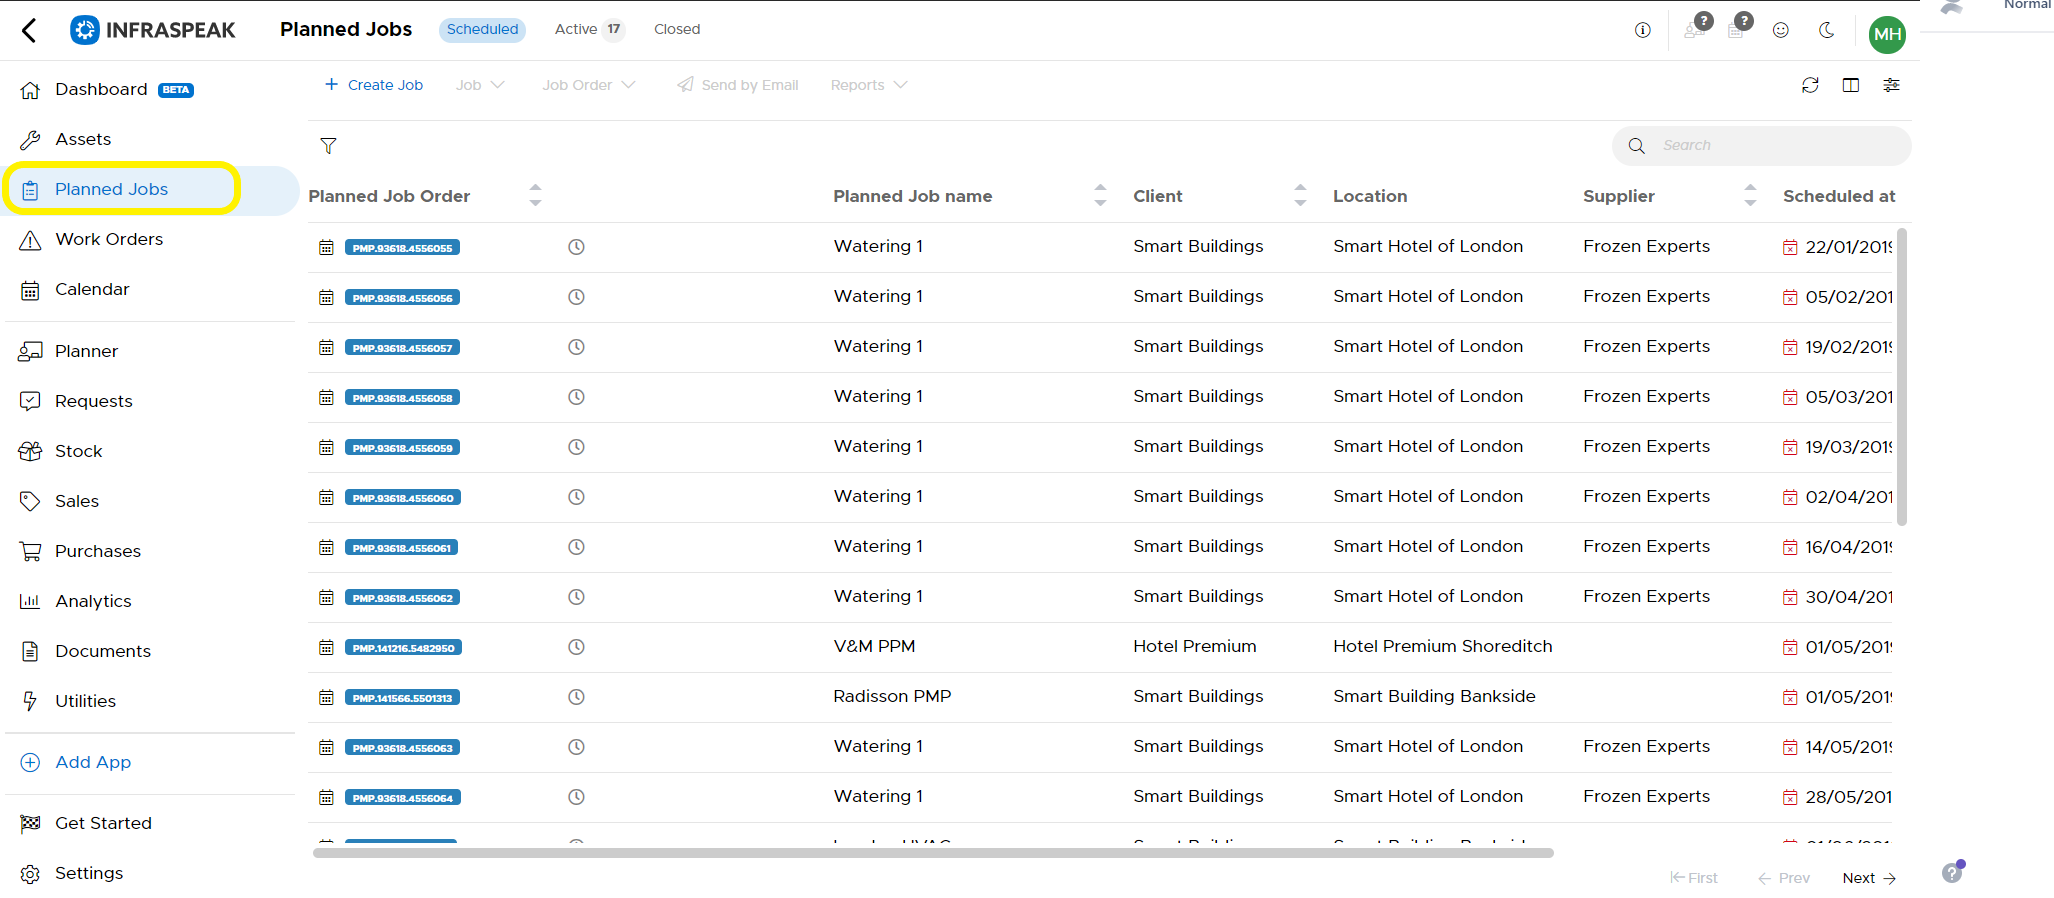Open the Infraspeak logo home

click(153, 30)
